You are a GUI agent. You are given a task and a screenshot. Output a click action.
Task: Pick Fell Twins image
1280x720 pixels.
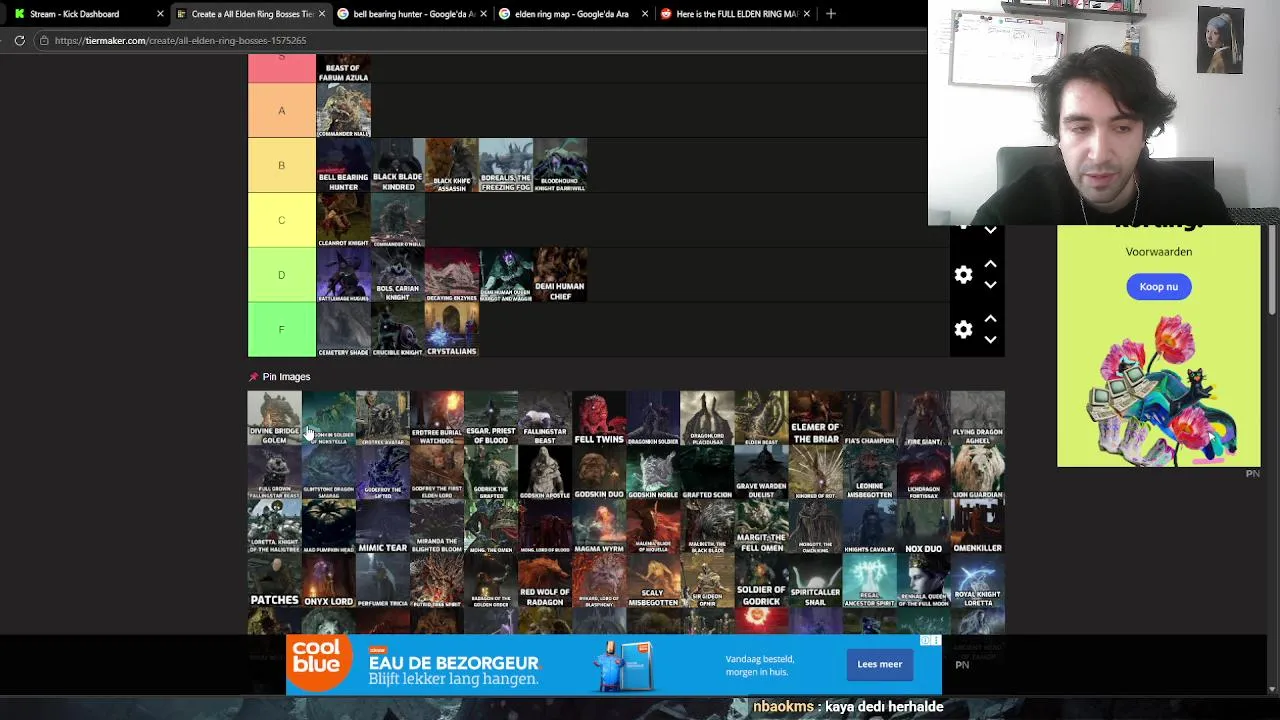click(x=598, y=418)
